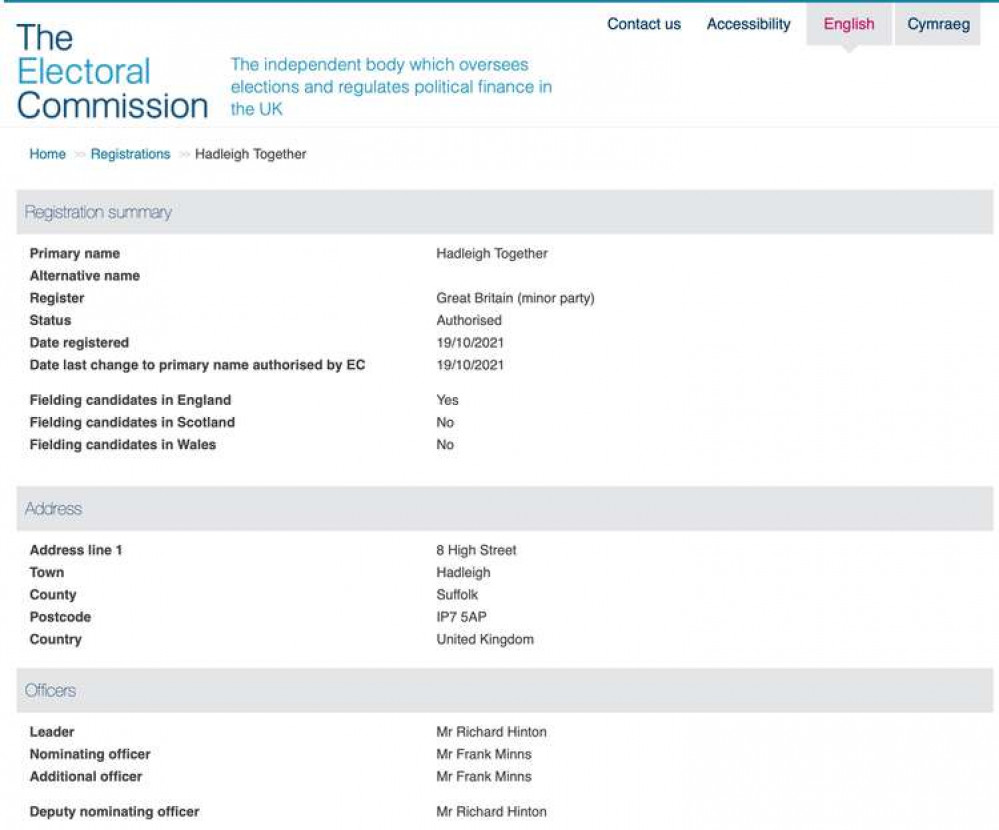This screenshot has height=830, width=999.
Task: Click the Commission's tagline description text
Action: coord(390,87)
